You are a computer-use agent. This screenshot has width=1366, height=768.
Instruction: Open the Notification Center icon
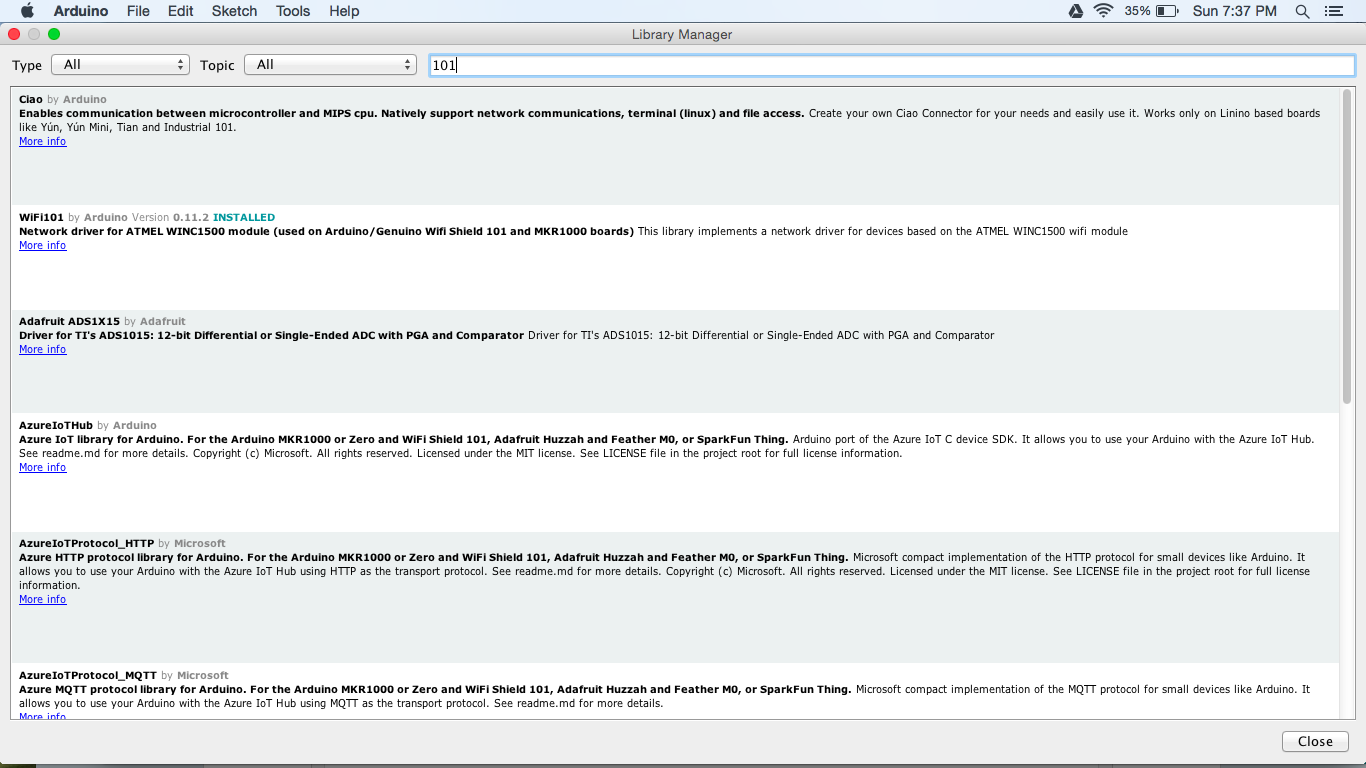(1333, 11)
